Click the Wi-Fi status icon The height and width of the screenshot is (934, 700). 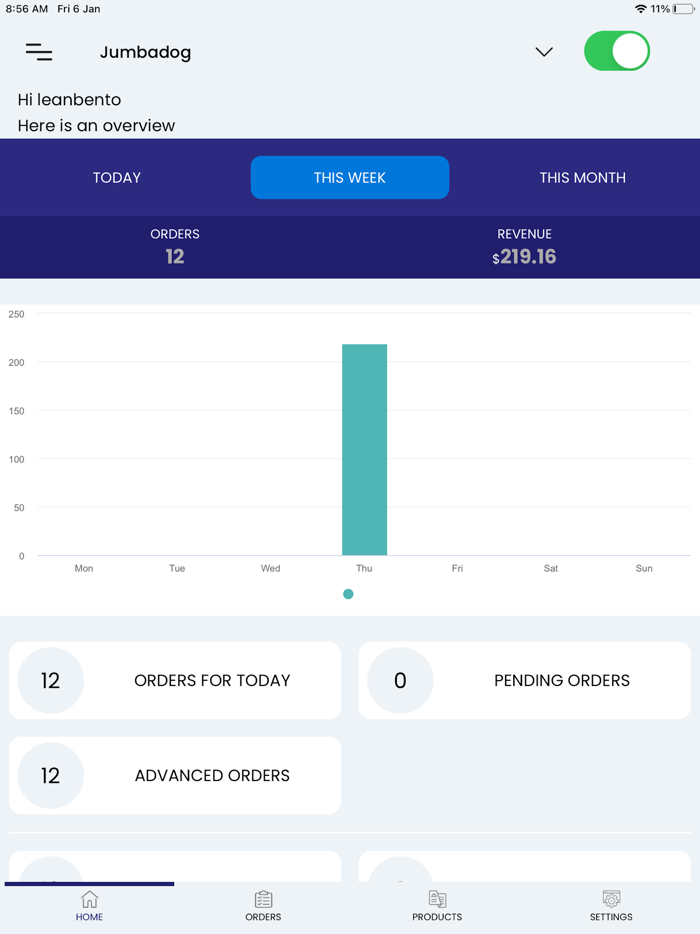[640, 9]
